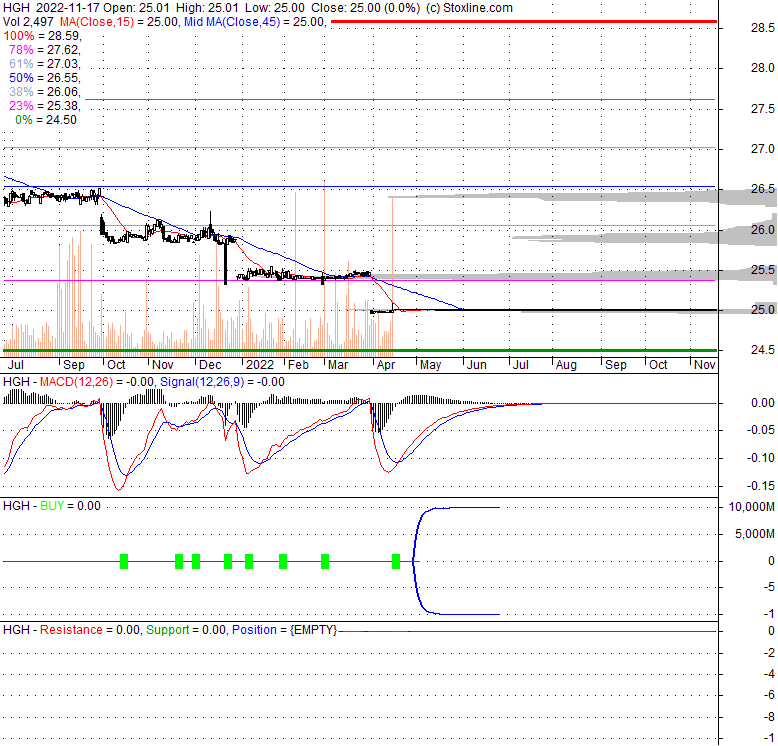Click the 50% = 26.55 Fibonacci level
The height and width of the screenshot is (746, 778).
coord(45,78)
